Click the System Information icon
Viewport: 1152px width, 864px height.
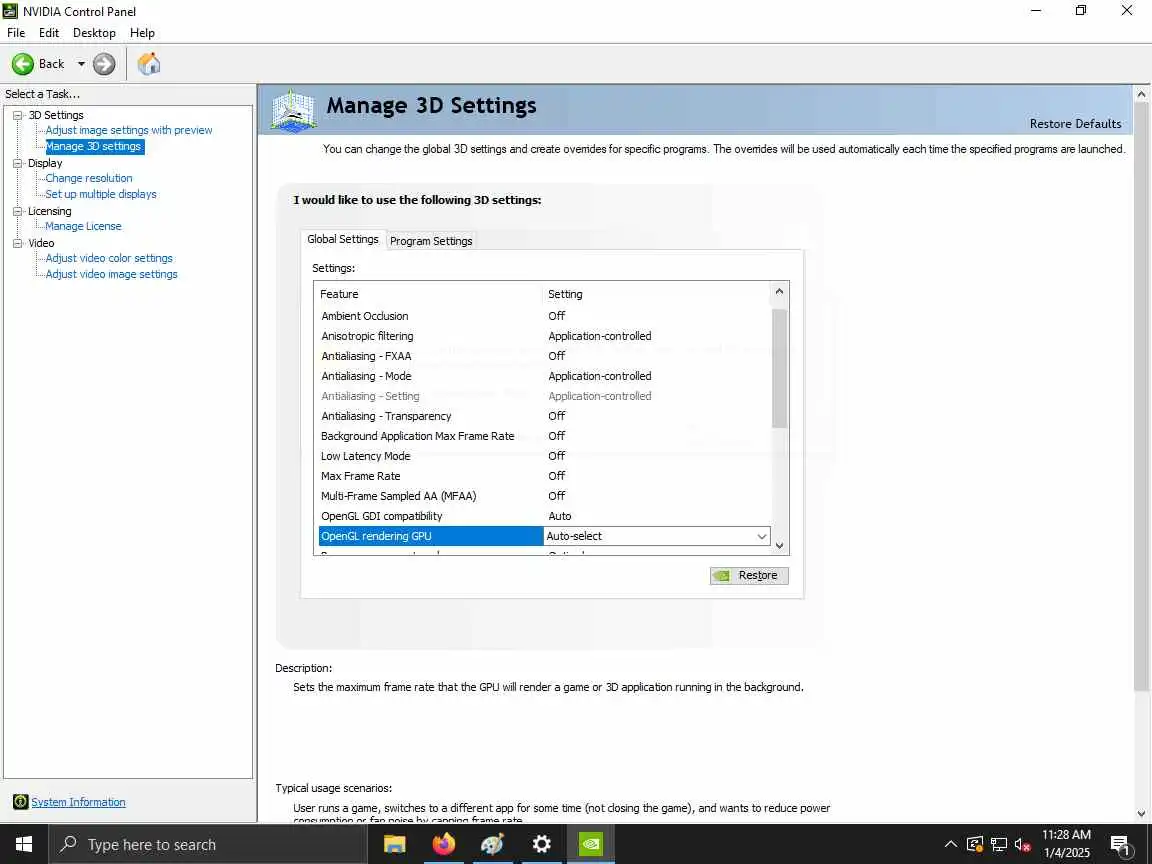[21, 802]
